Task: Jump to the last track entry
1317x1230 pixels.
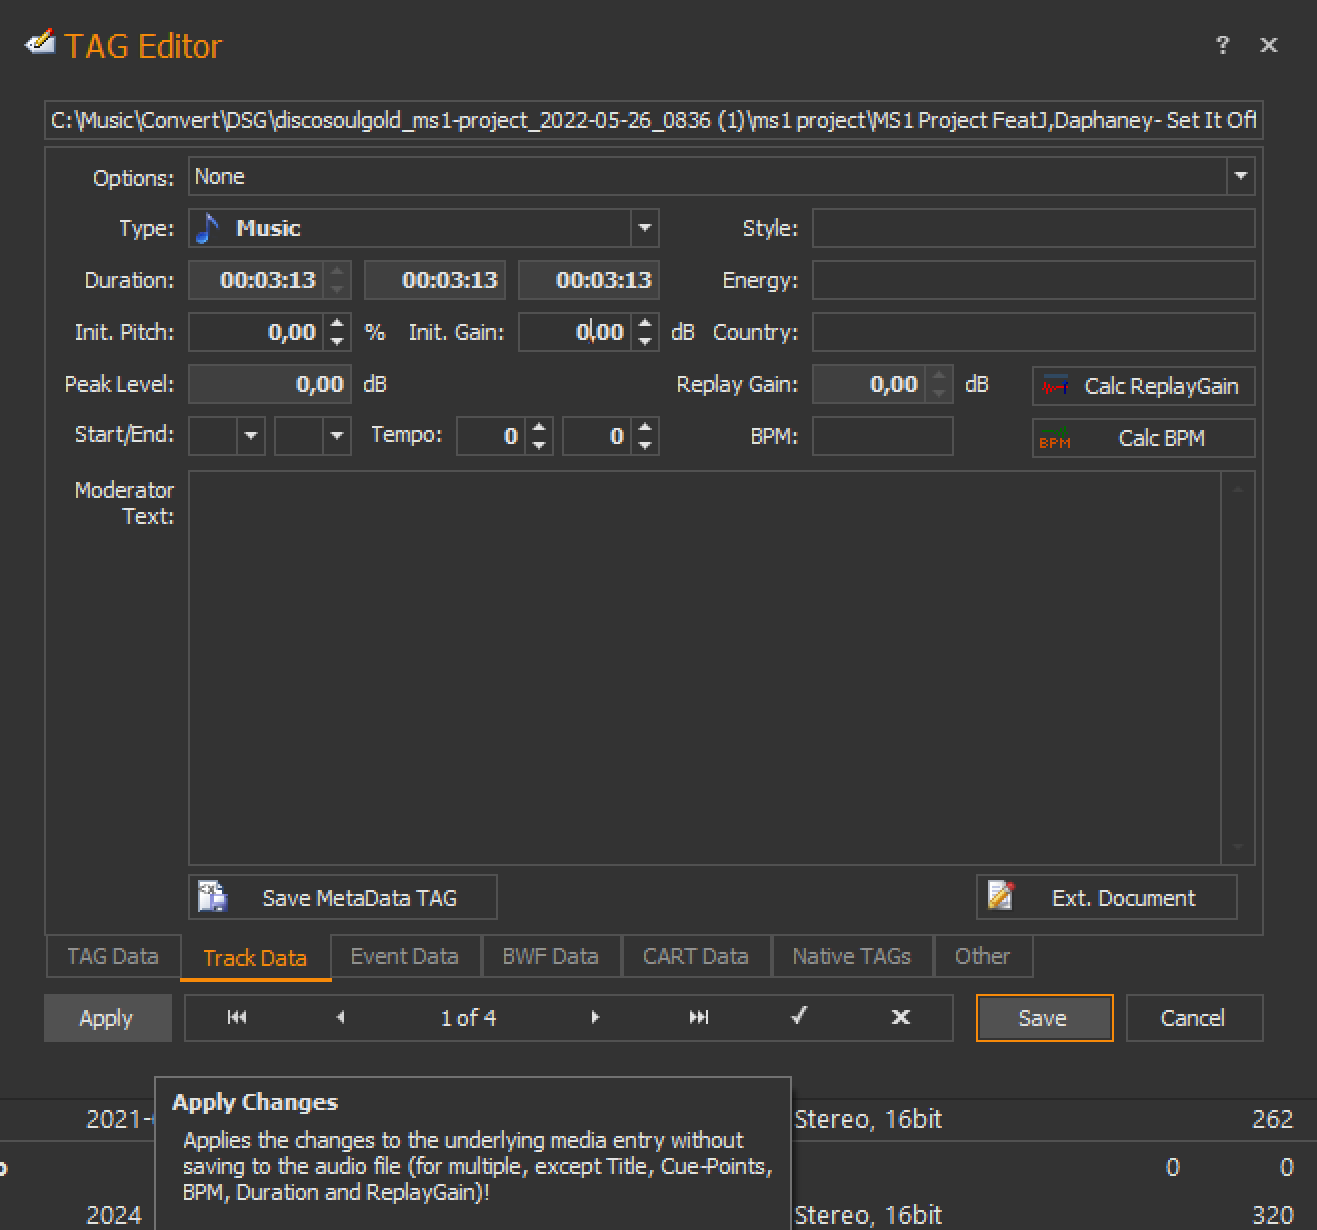Action: pos(699,1017)
